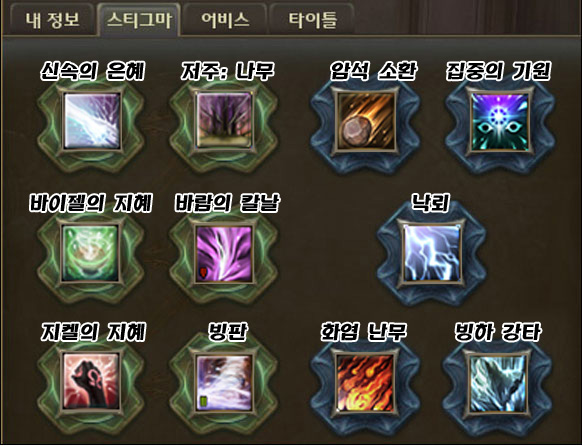Switch to the 타이틀 tab

(x=312, y=20)
